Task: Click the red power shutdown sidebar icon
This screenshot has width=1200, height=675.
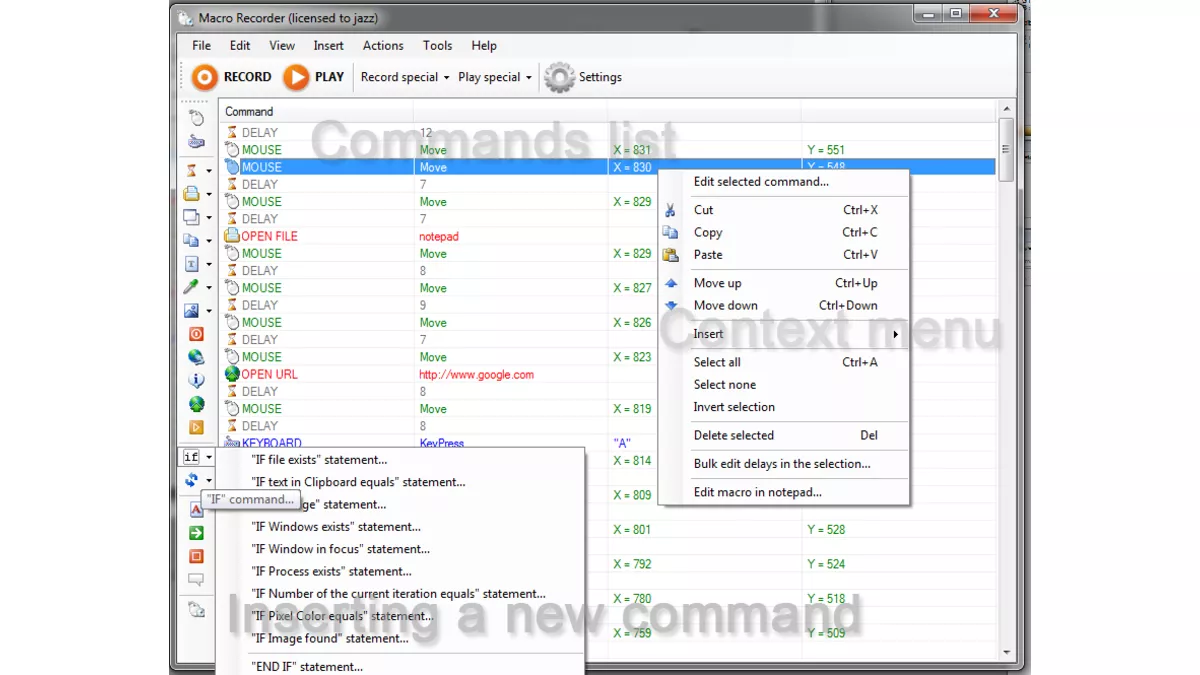Action: point(196,334)
